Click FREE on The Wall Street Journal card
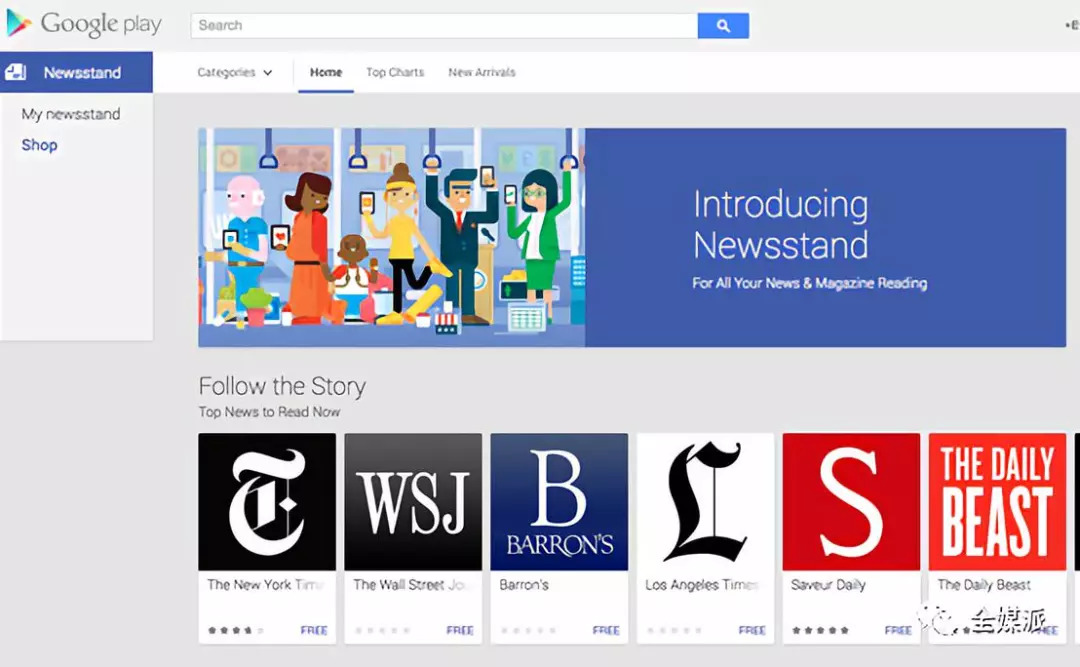 460,630
